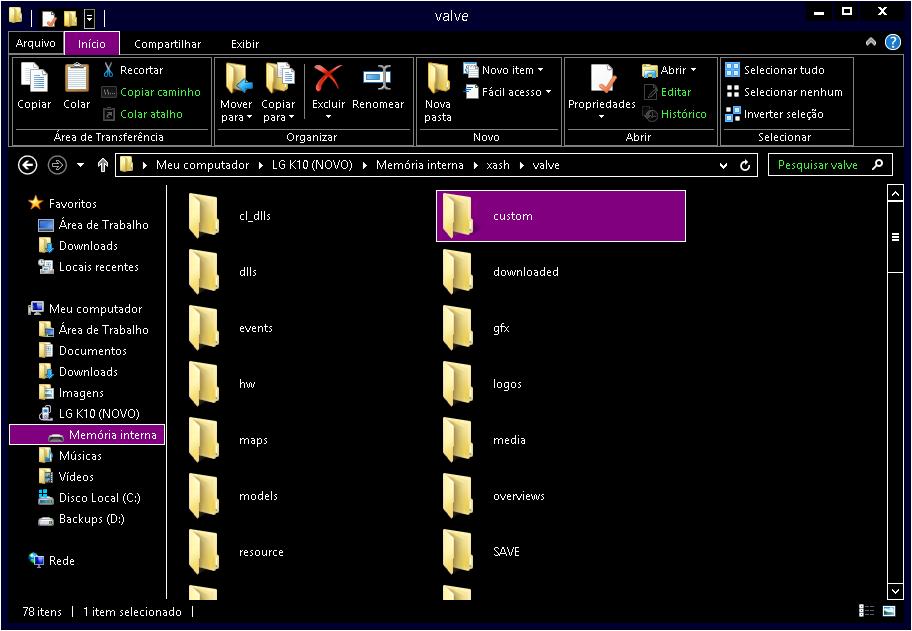Open the blue Help question icon
The image size is (912, 631).
(893, 42)
